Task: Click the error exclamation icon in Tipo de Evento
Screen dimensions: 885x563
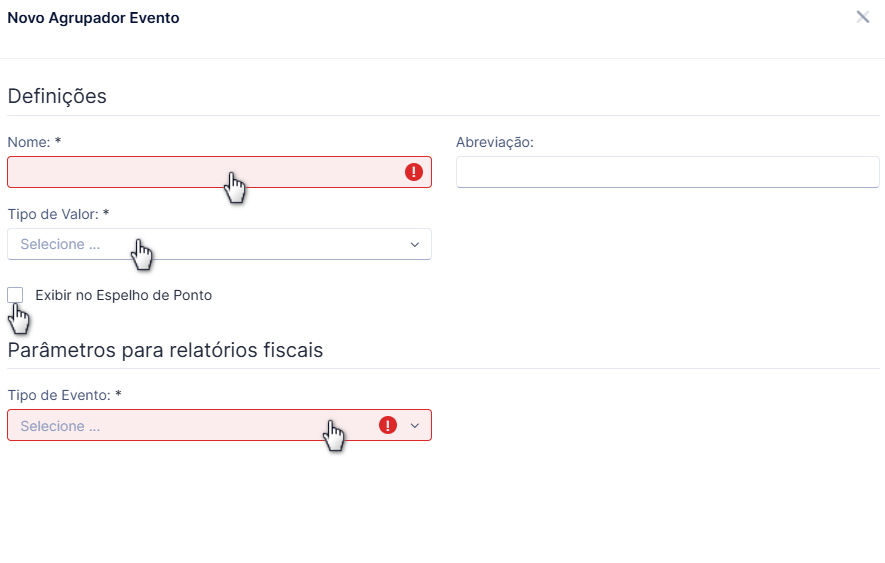Action: point(388,425)
